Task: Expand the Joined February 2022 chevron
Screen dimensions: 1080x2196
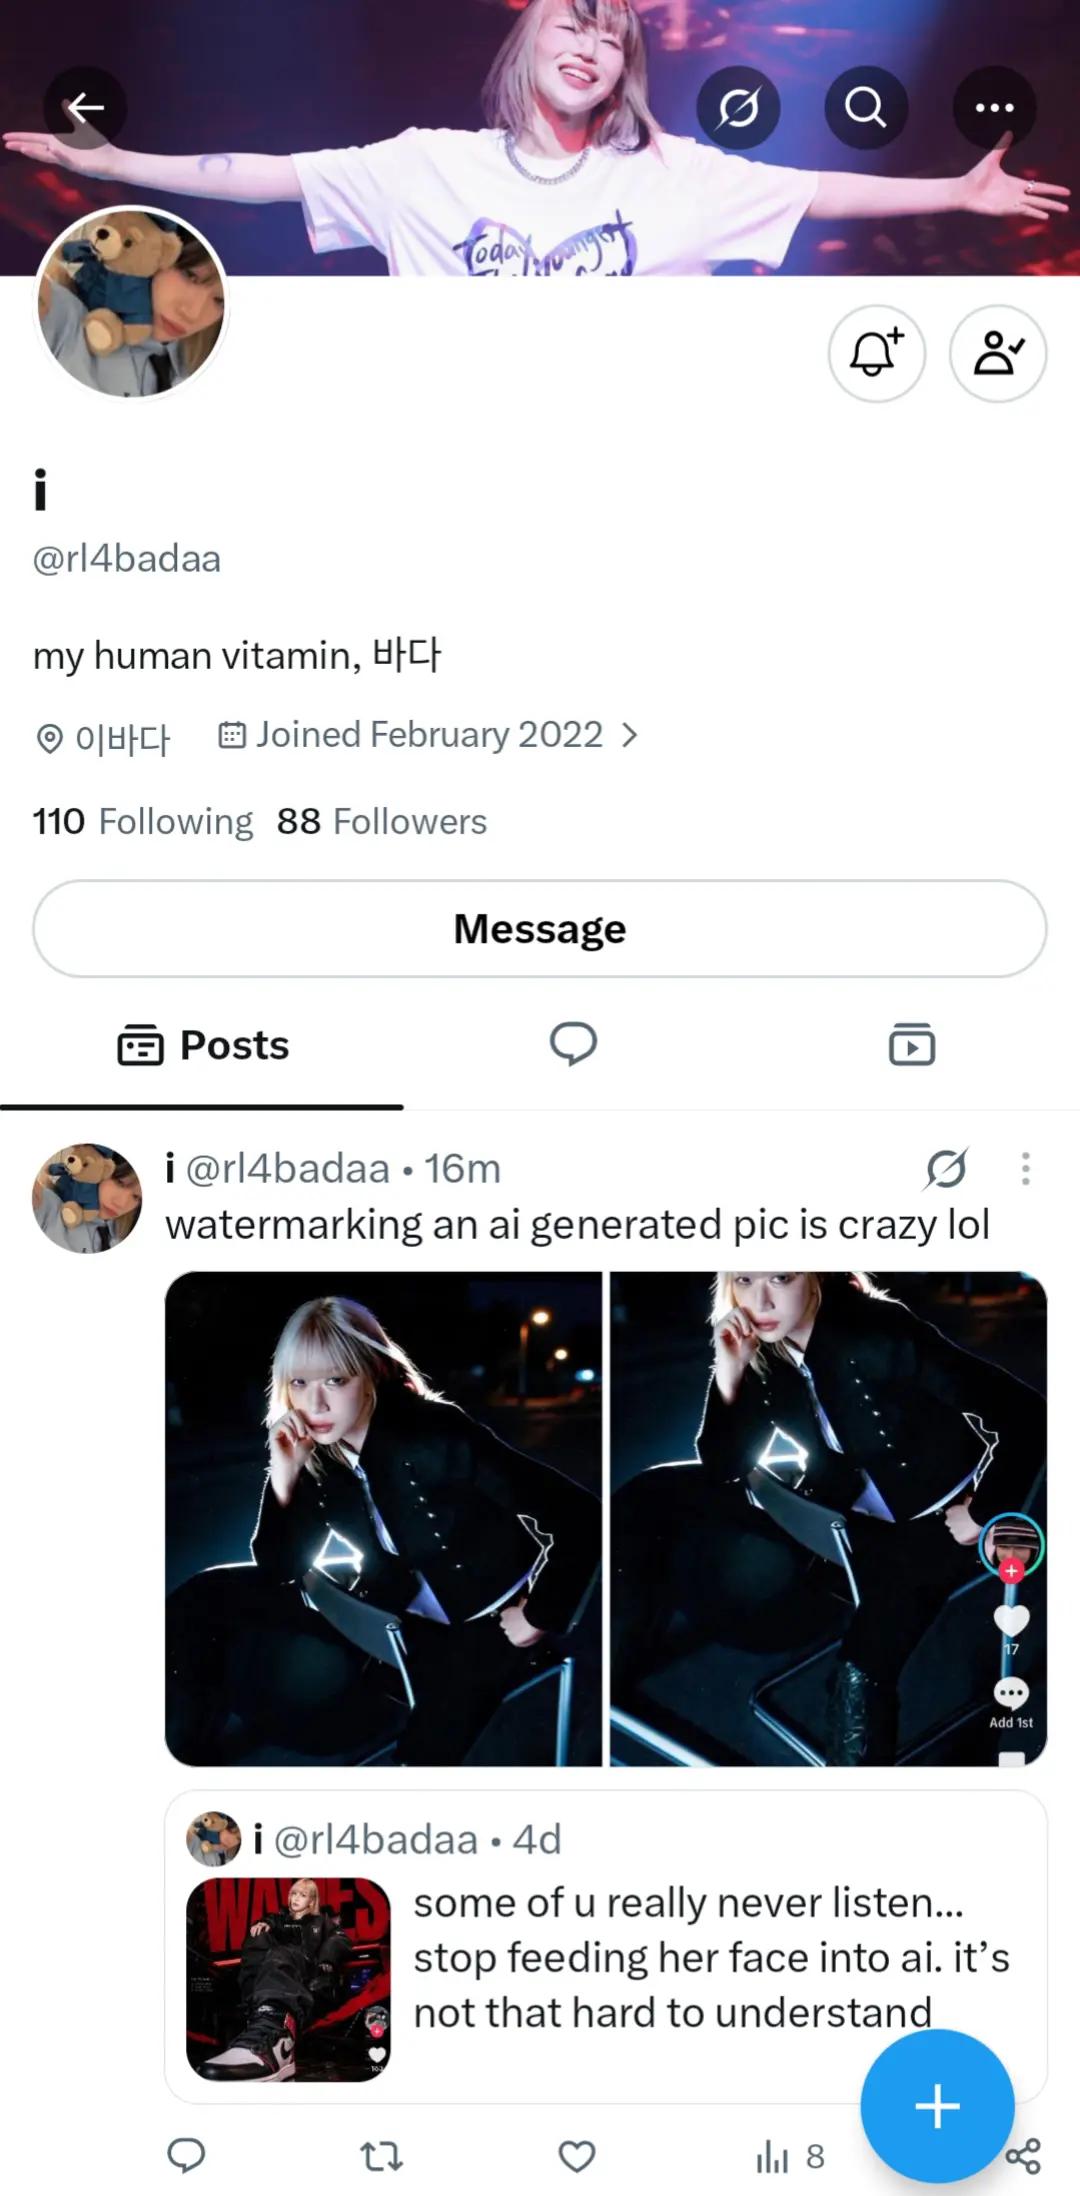Action: [629, 736]
